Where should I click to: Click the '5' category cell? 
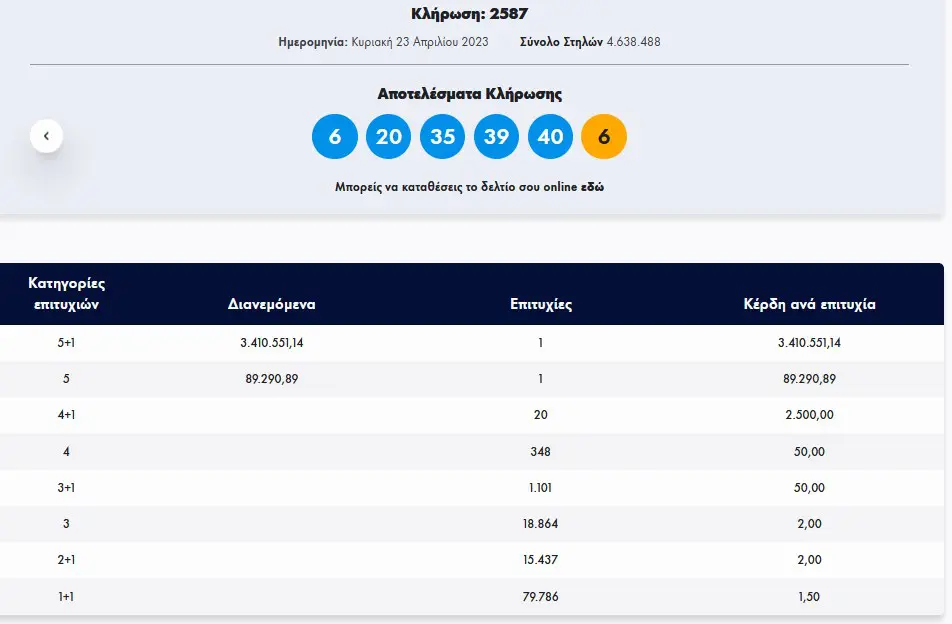click(66, 379)
